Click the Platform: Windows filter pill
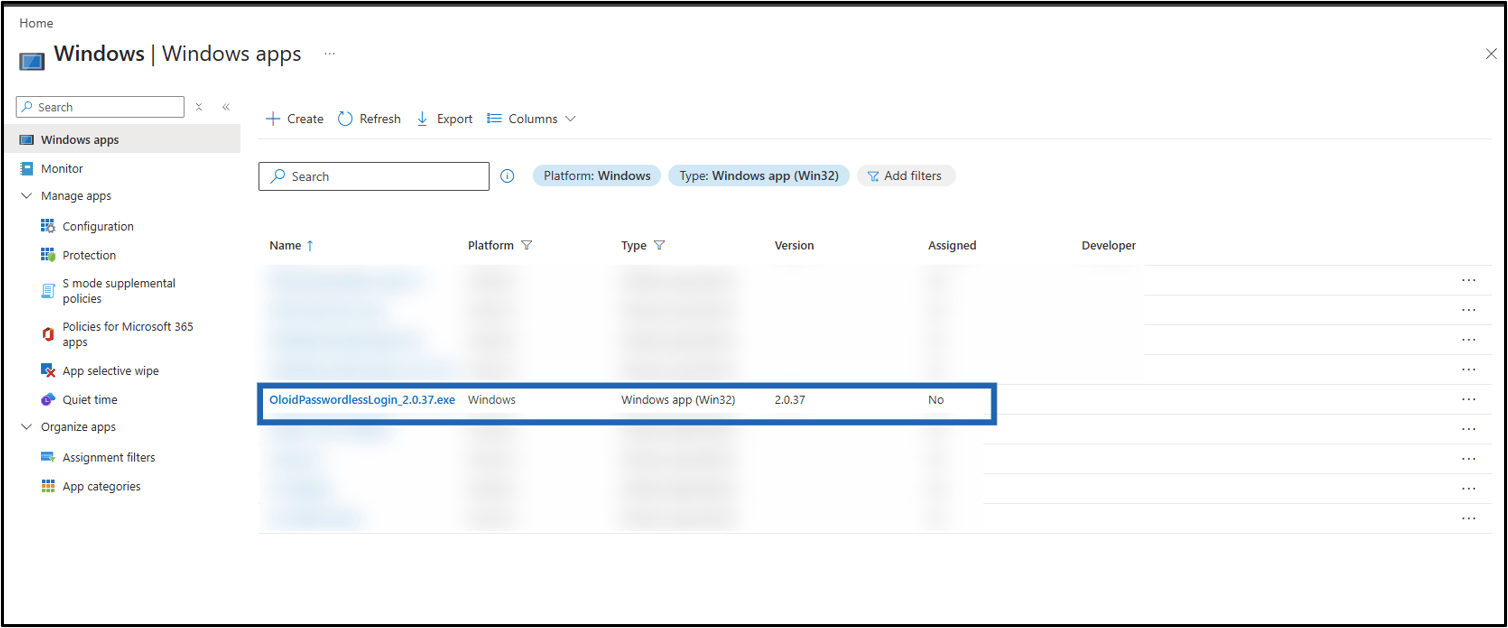Screen dimensions: 1508x628 point(597,176)
